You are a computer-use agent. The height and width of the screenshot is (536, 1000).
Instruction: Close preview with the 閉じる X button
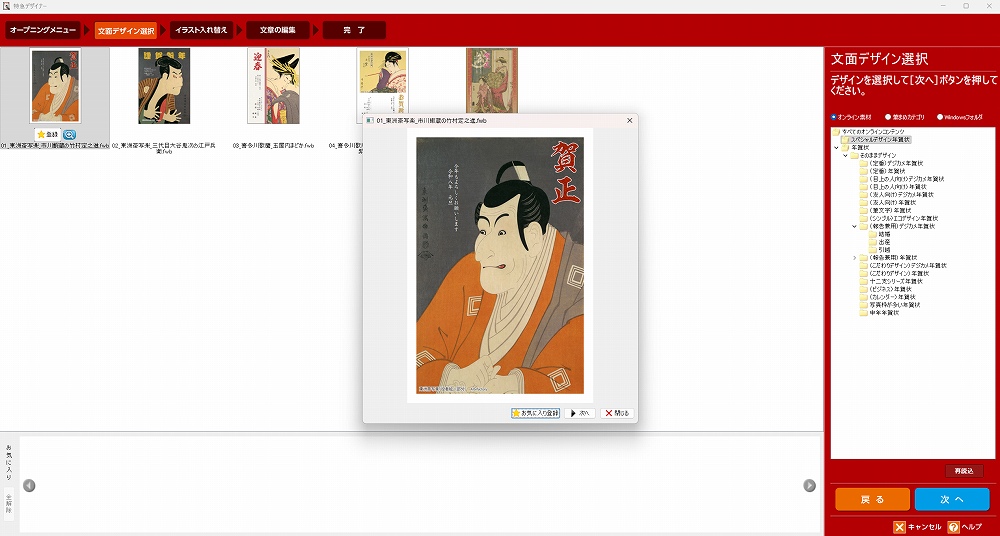click(x=617, y=413)
